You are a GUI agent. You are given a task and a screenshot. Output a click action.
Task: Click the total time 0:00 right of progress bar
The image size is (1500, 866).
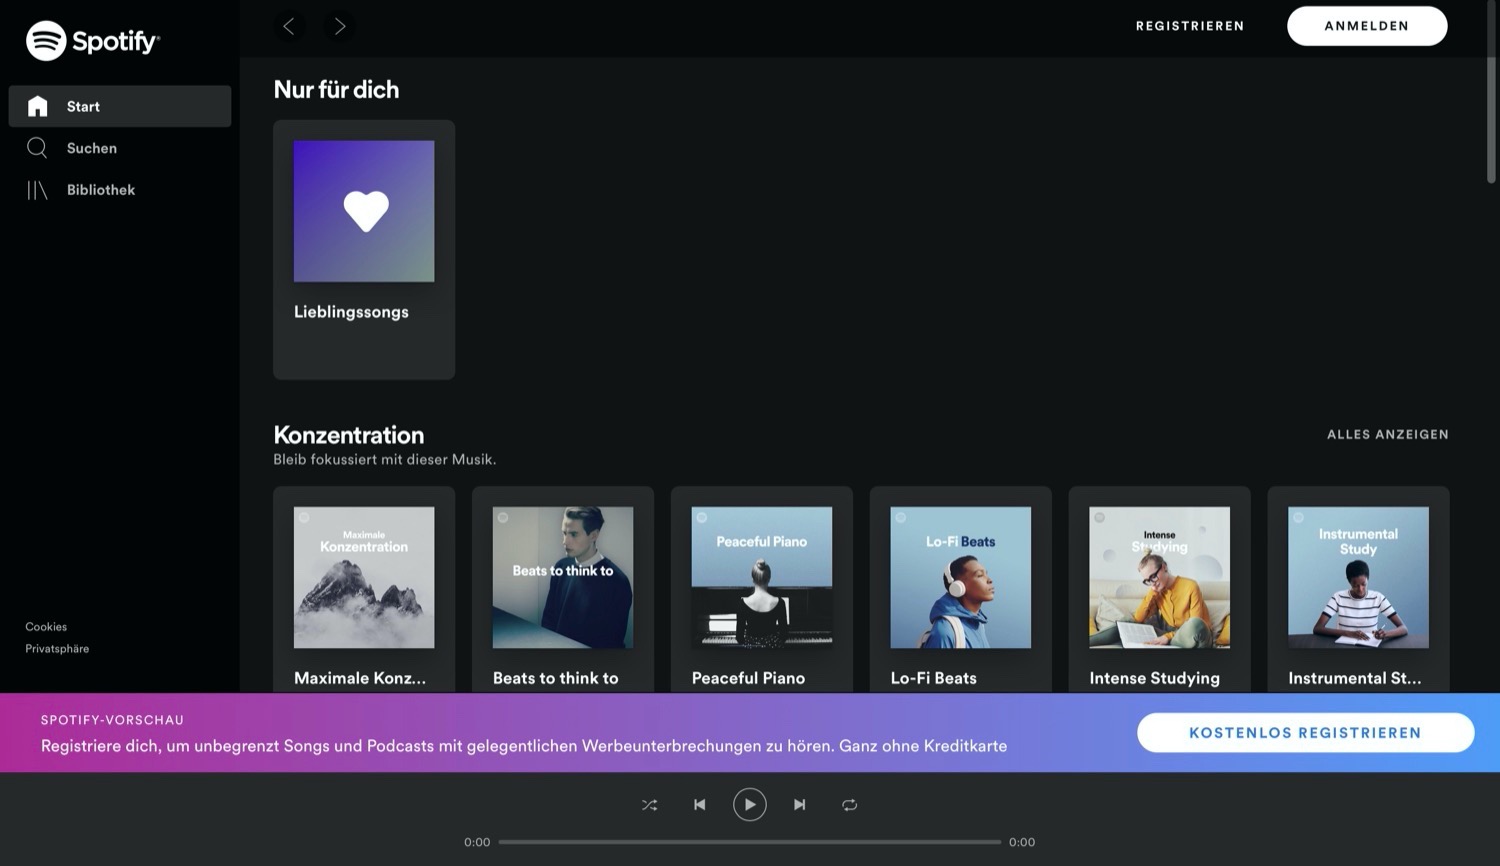point(1022,842)
